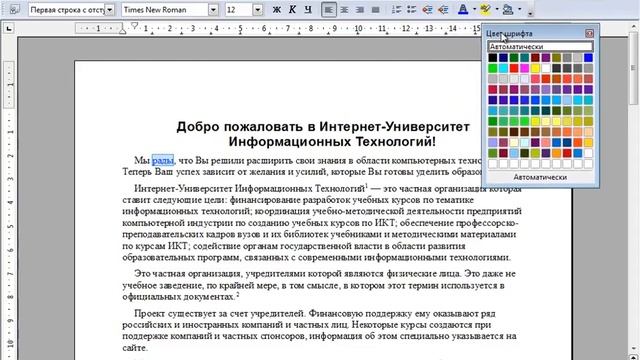Click footnote reference 2 after 'документах.'
Image resolution: width=640 pixels, height=360 pixels.
(238, 294)
